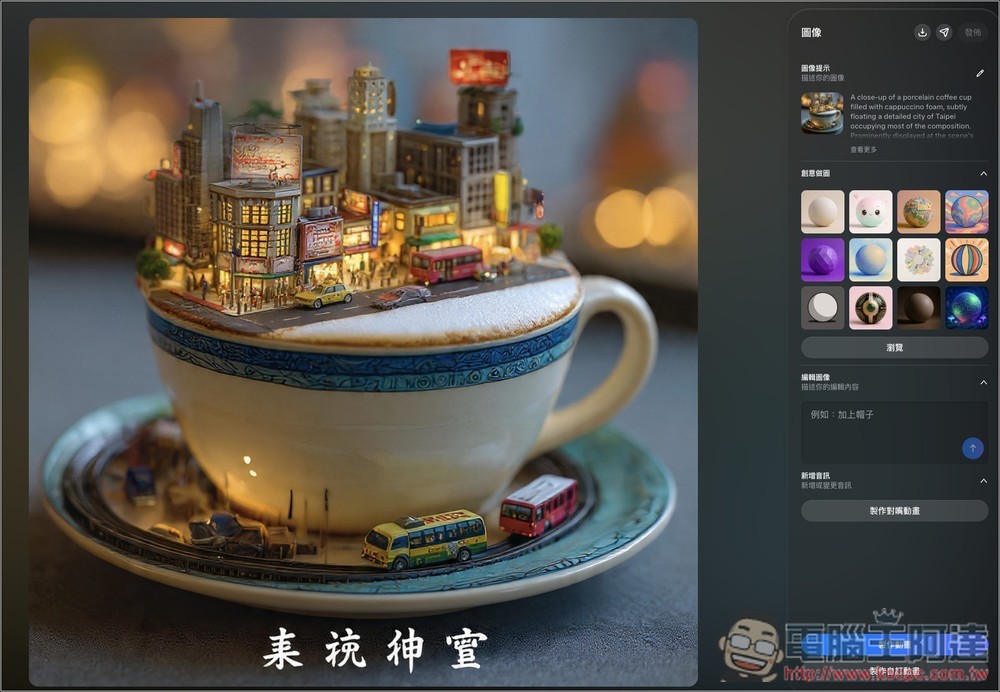
Task: Edit the image prompt with pencil icon
Action: [980, 73]
